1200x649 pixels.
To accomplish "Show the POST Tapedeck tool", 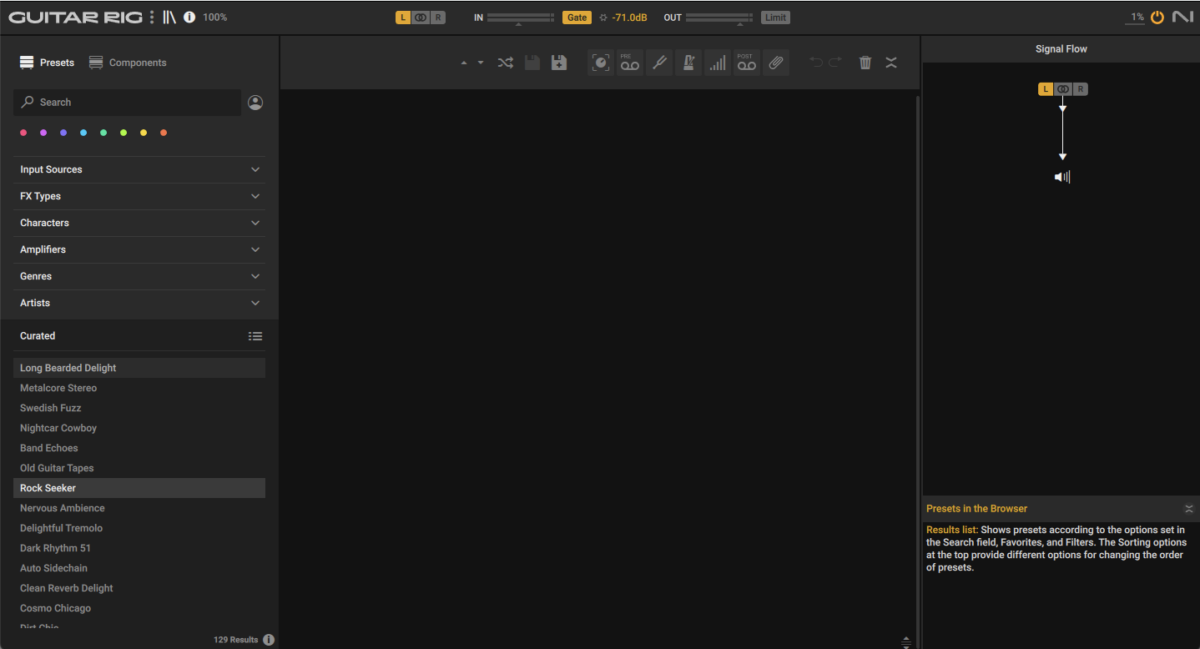I will pyautogui.click(x=746, y=62).
